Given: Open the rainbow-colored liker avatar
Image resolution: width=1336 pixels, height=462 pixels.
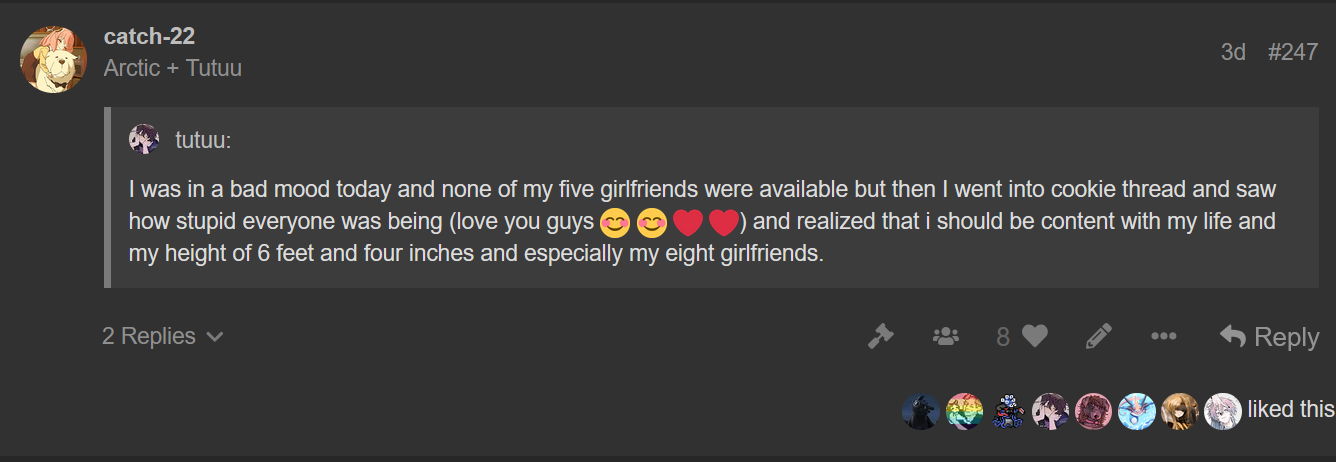Looking at the screenshot, I should (964, 411).
